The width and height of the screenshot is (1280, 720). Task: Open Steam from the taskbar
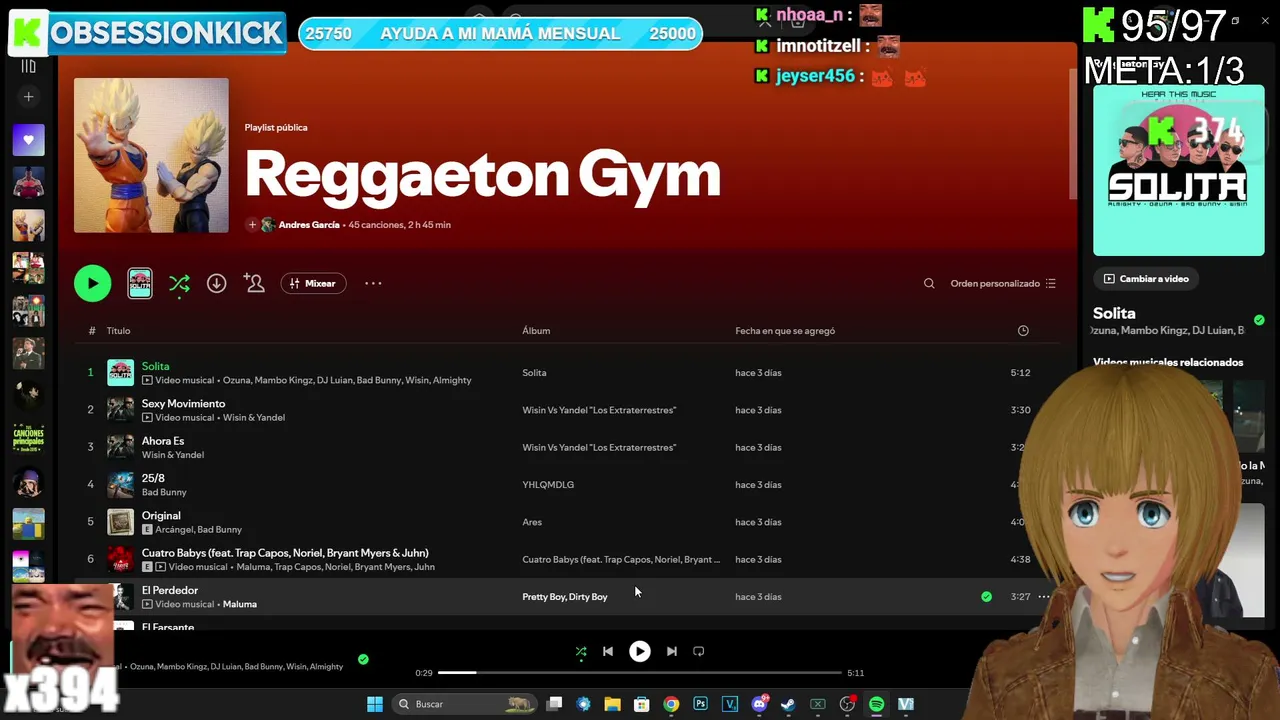[x=788, y=704]
